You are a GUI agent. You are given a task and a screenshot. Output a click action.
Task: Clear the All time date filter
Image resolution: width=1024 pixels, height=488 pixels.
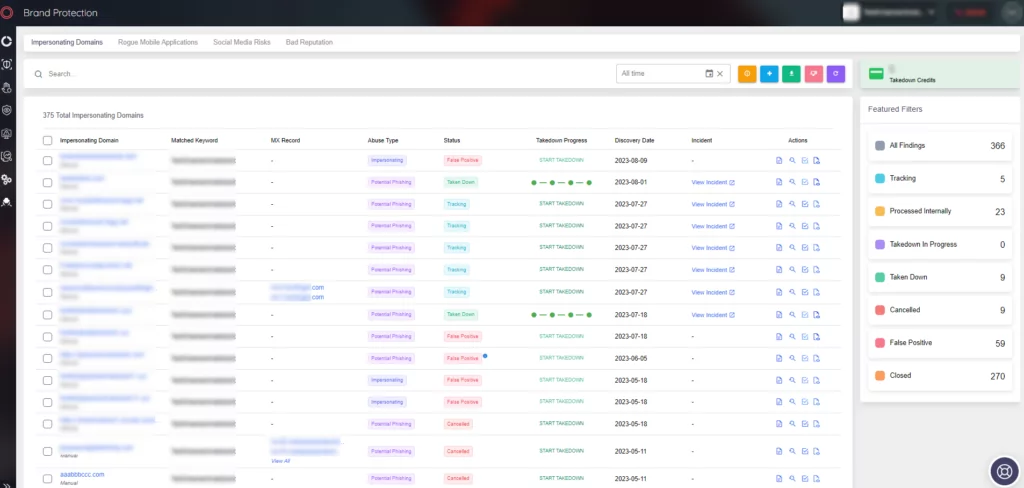pos(720,74)
